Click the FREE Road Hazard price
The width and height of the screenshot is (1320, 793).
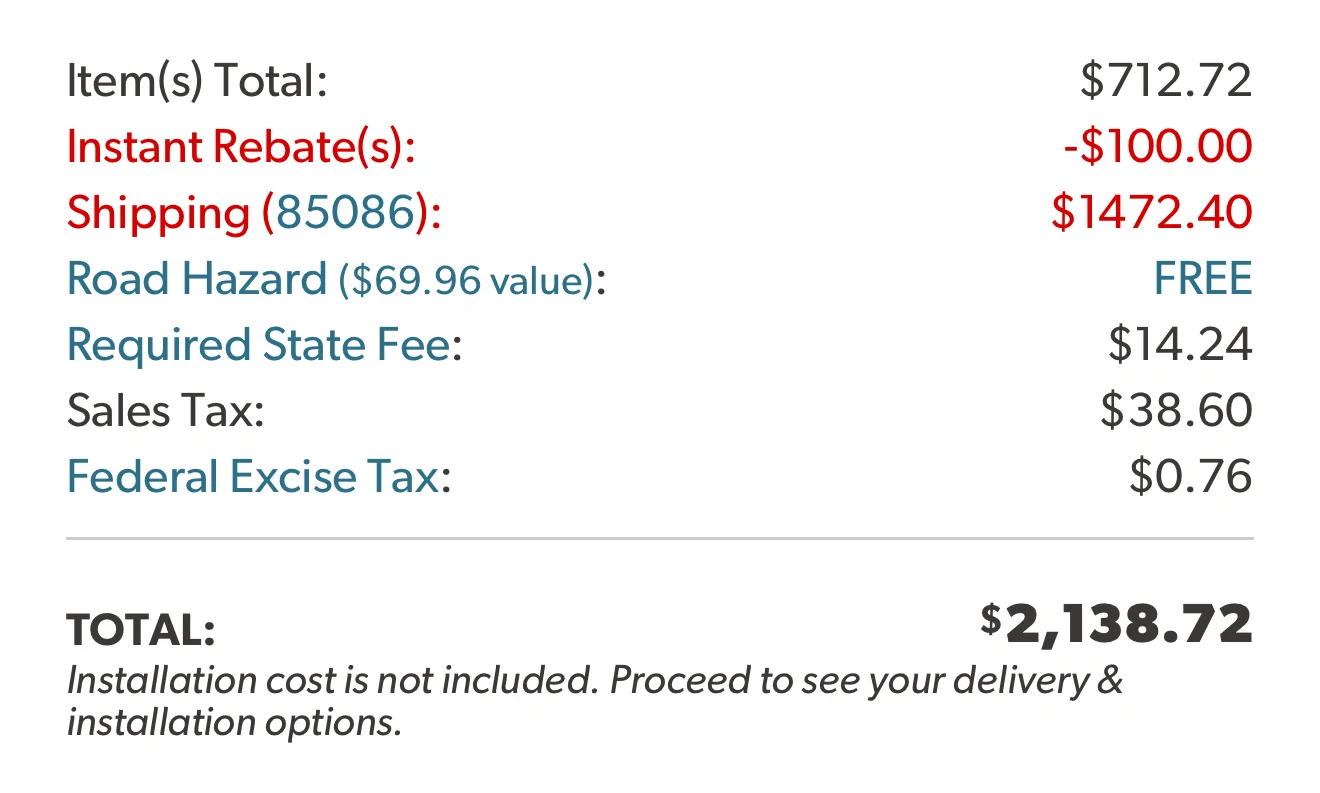1203,278
